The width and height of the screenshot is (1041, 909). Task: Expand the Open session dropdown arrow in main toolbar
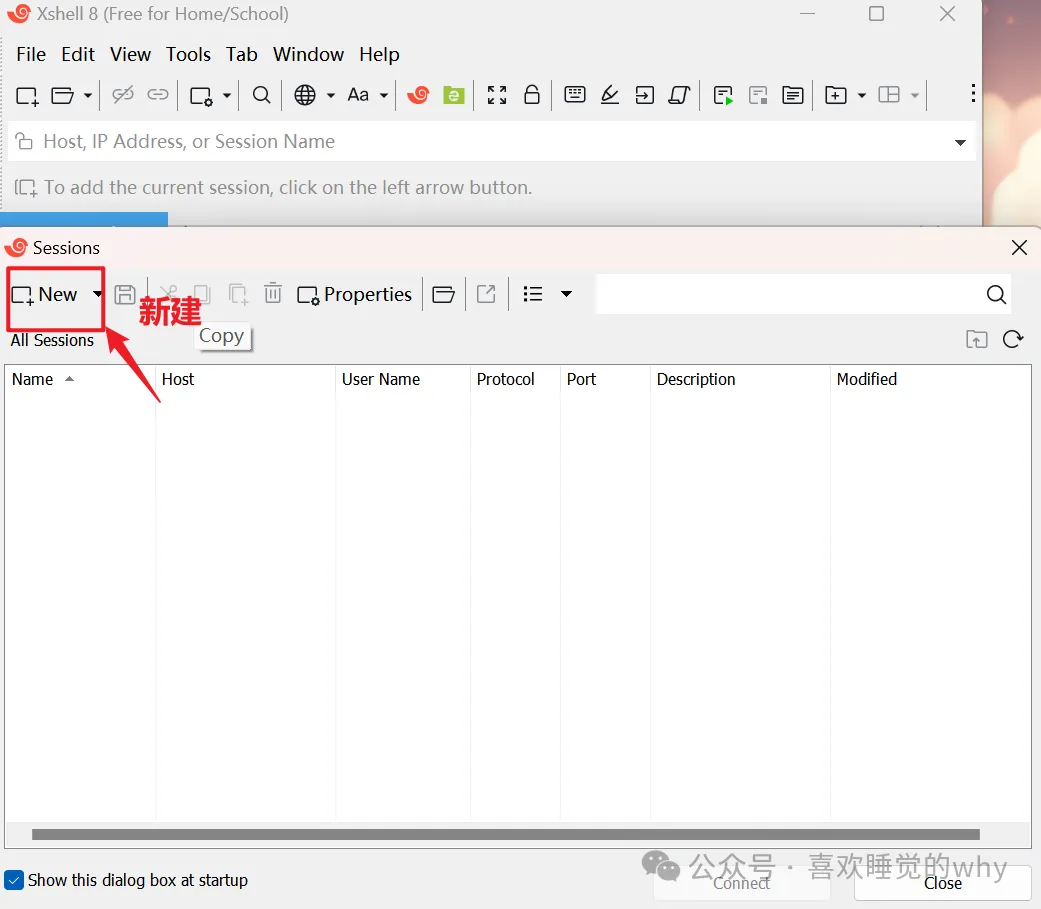point(88,96)
